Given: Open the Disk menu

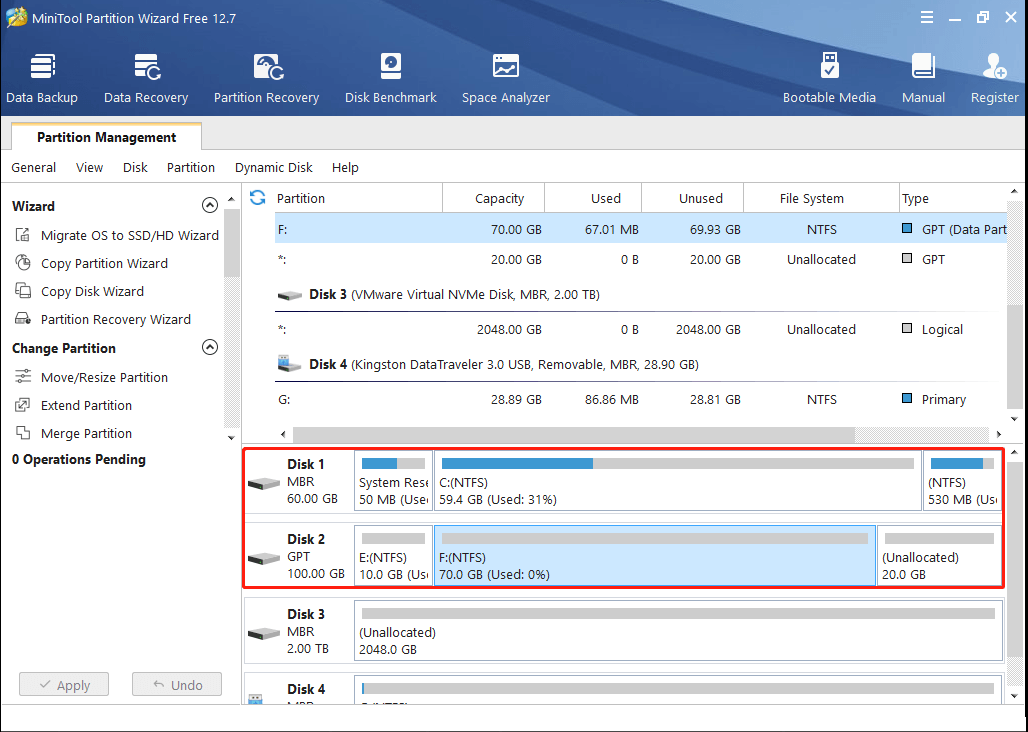Looking at the screenshot, I should (x=135, y=168).
